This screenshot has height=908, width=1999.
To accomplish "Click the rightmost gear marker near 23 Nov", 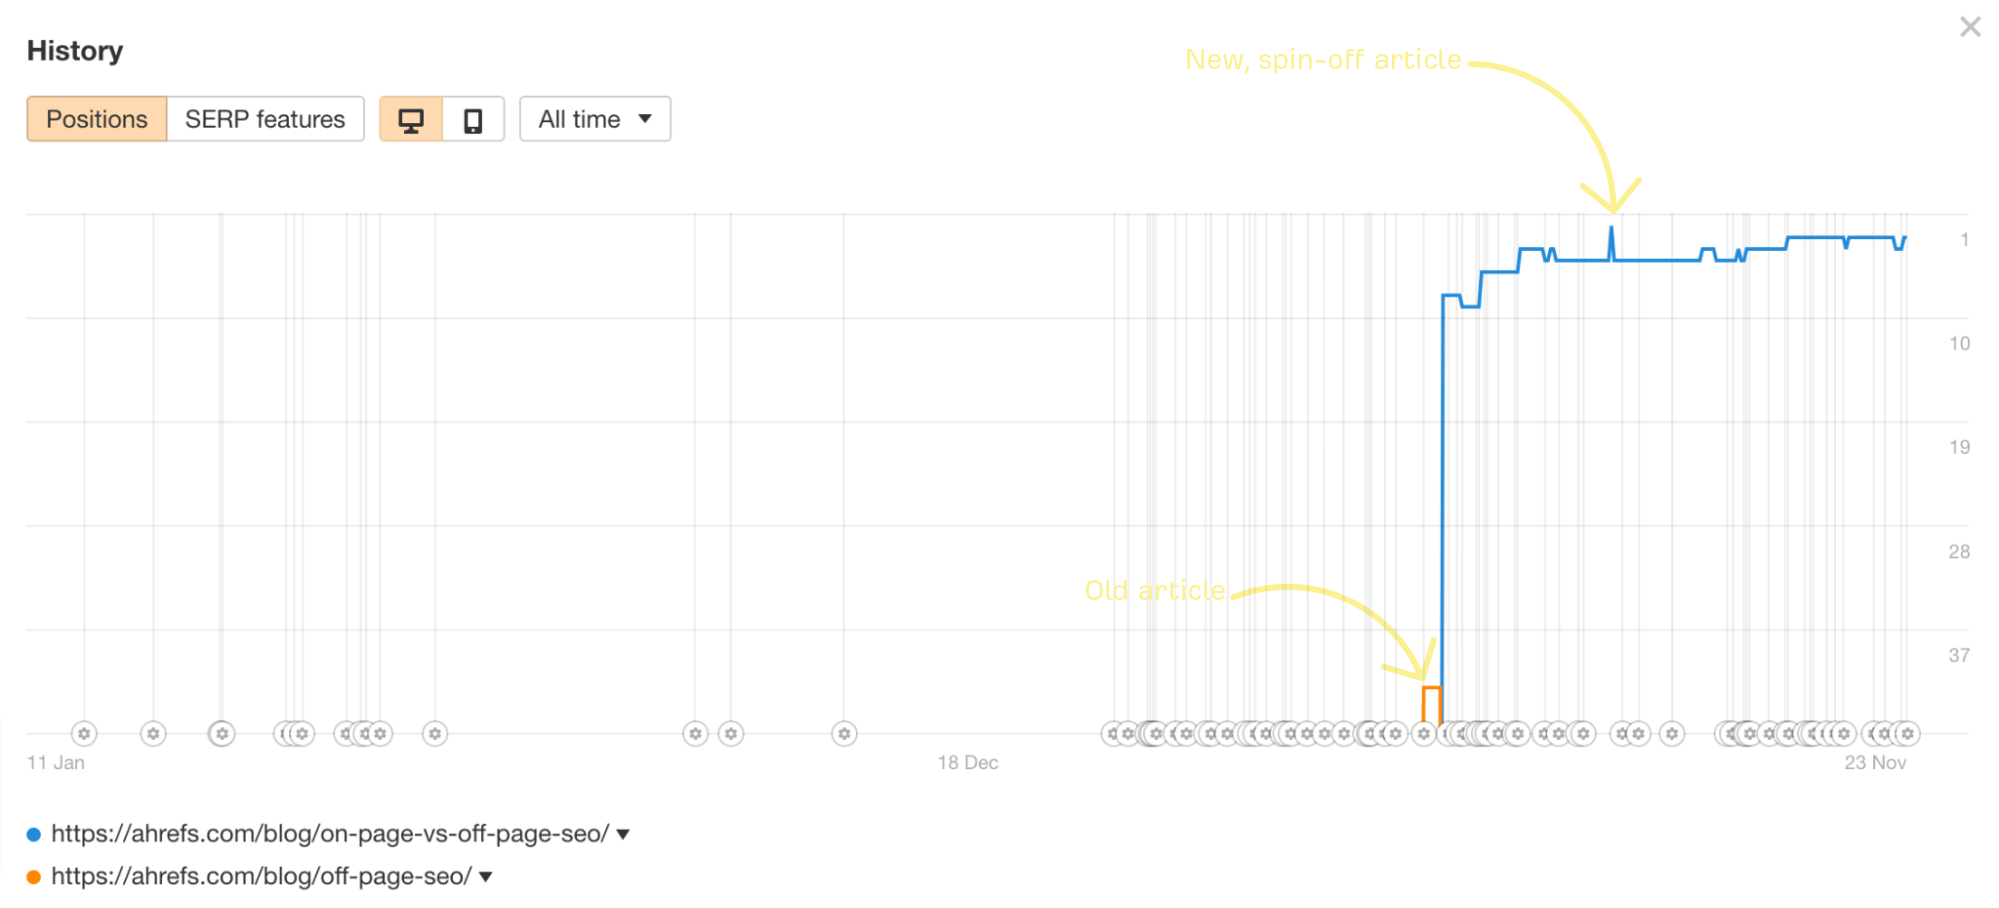I will pyautogui.click(x=1907, y=734).
